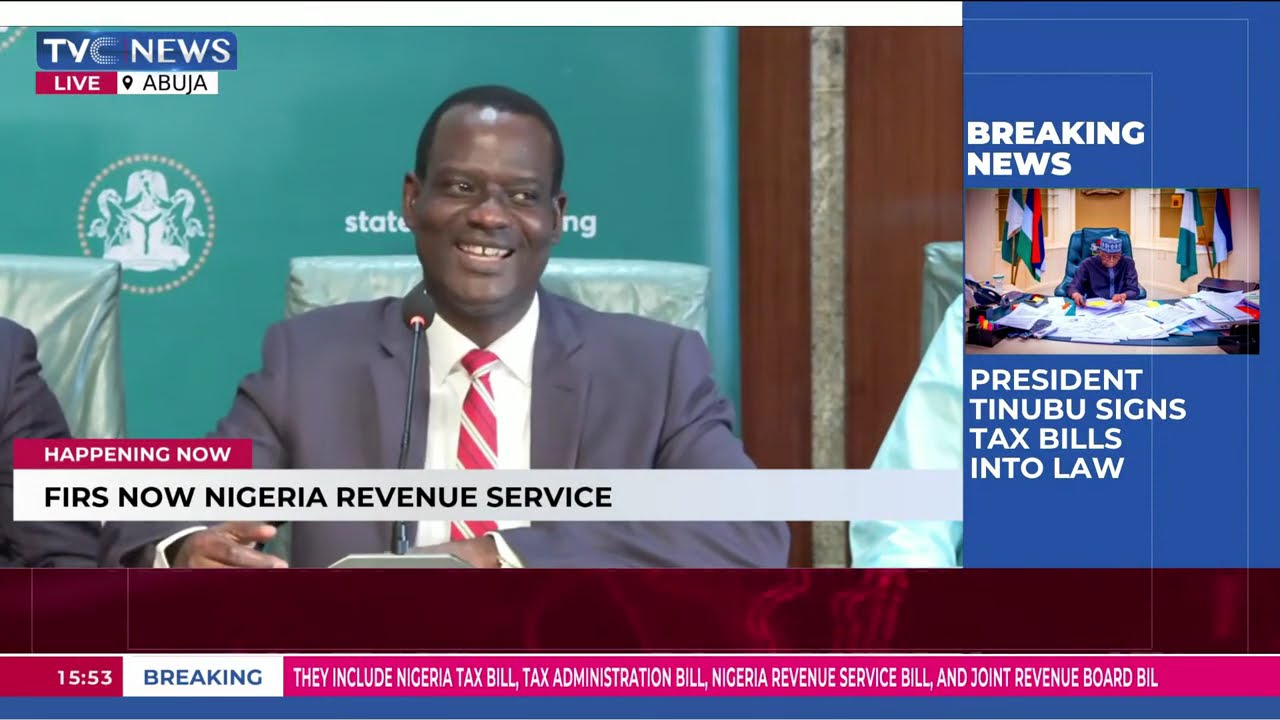
Task: Click the HAPPENING NOW banner tag
Action: coord(133,454)
